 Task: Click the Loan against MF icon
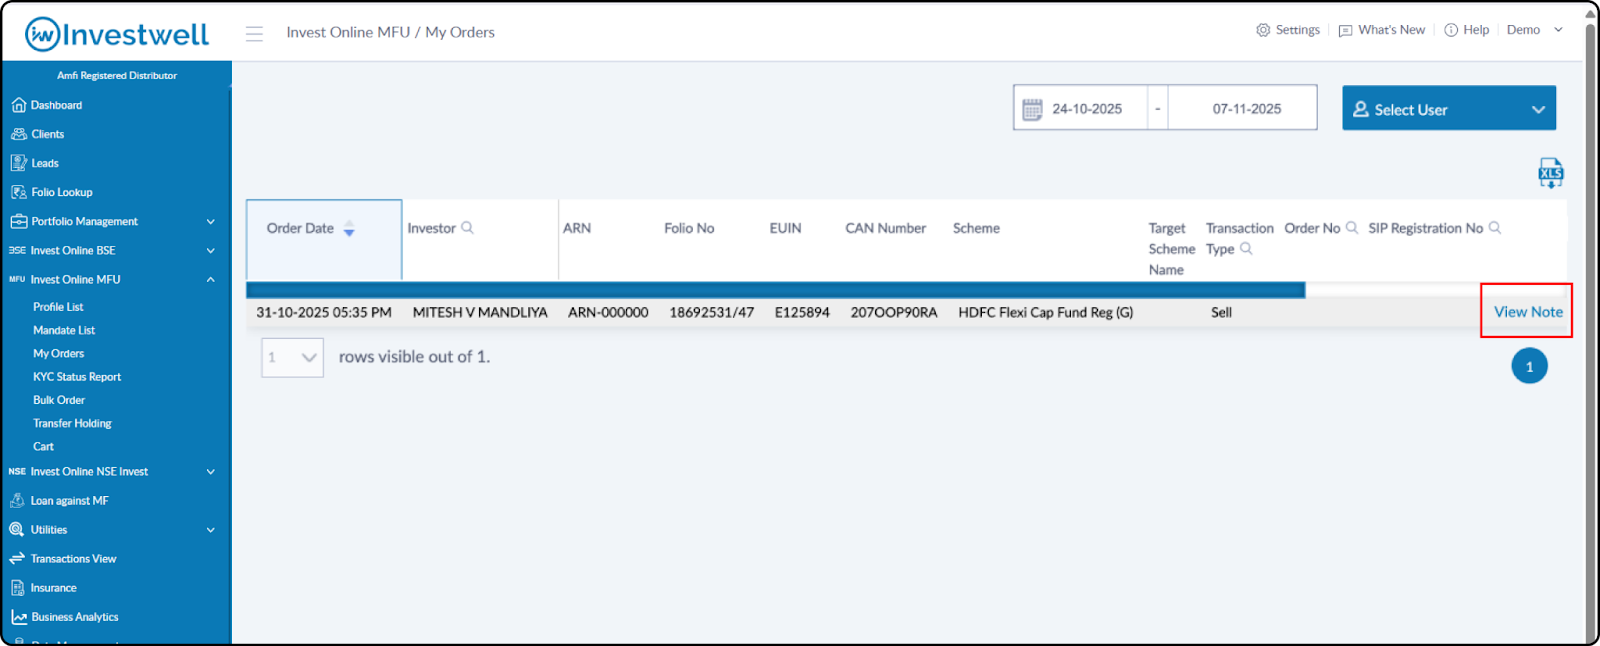pos(17,500)
